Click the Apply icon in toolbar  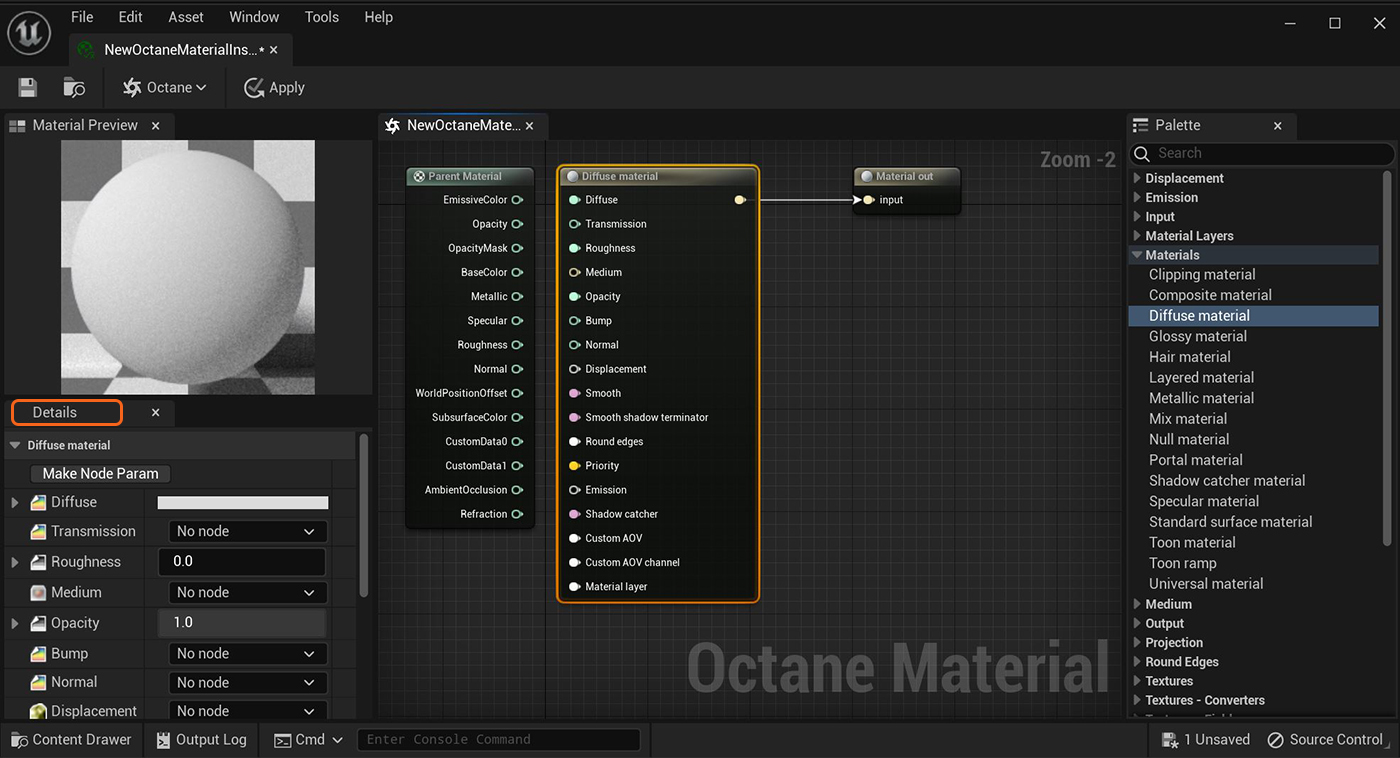254,88
